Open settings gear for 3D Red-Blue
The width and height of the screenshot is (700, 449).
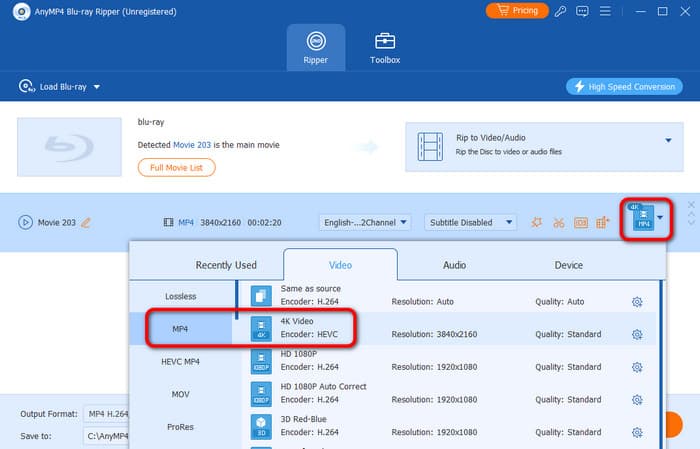coord(637,432)
